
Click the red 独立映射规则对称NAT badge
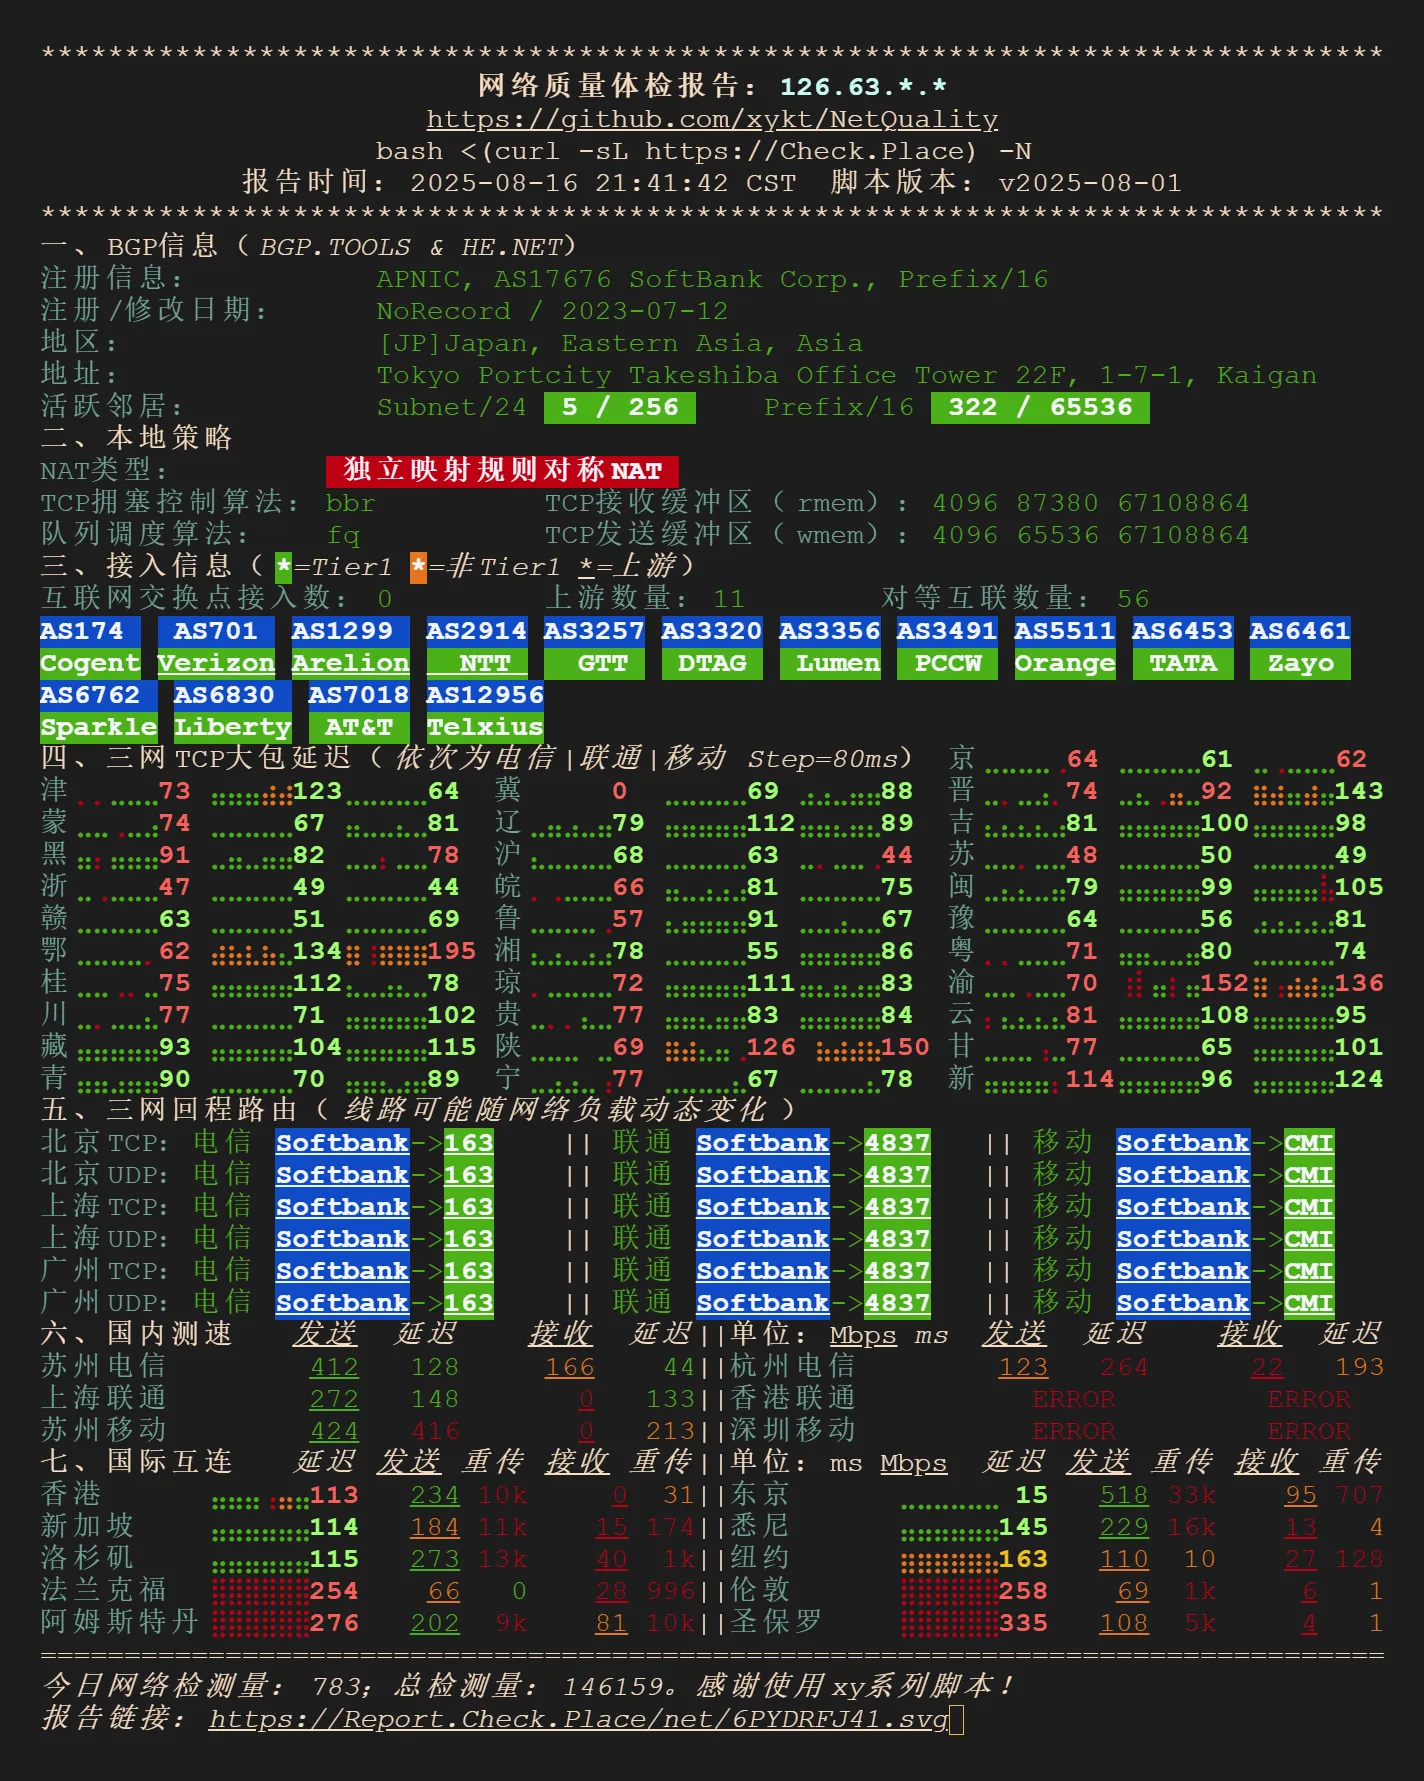(x=502, y=471)
